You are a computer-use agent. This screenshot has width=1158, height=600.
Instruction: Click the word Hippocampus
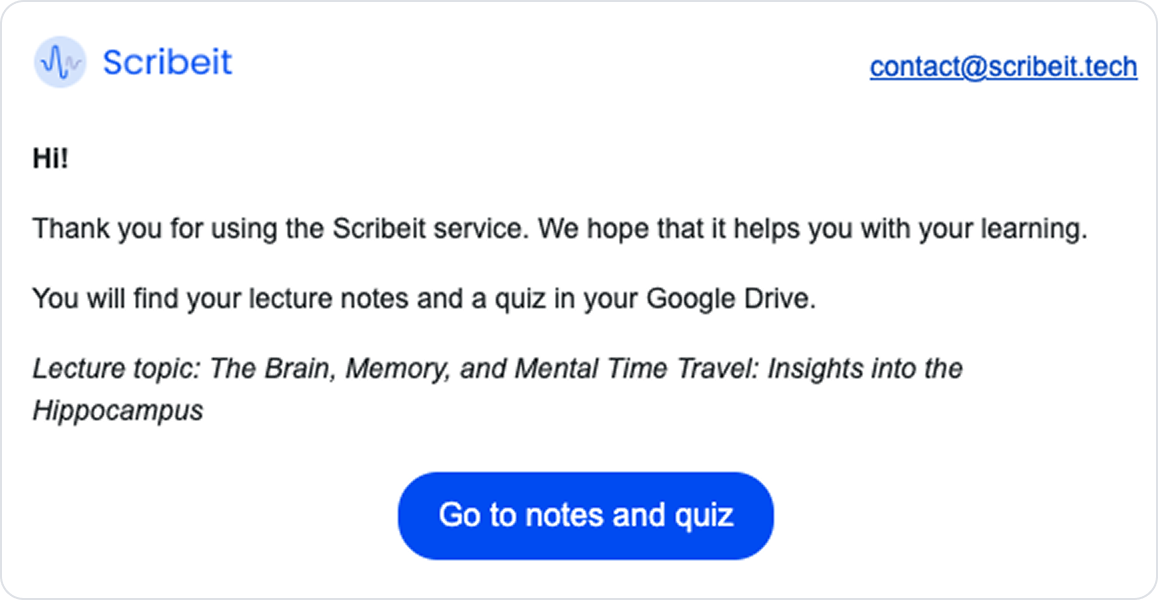pyautogui.click(x=118, y=412)
